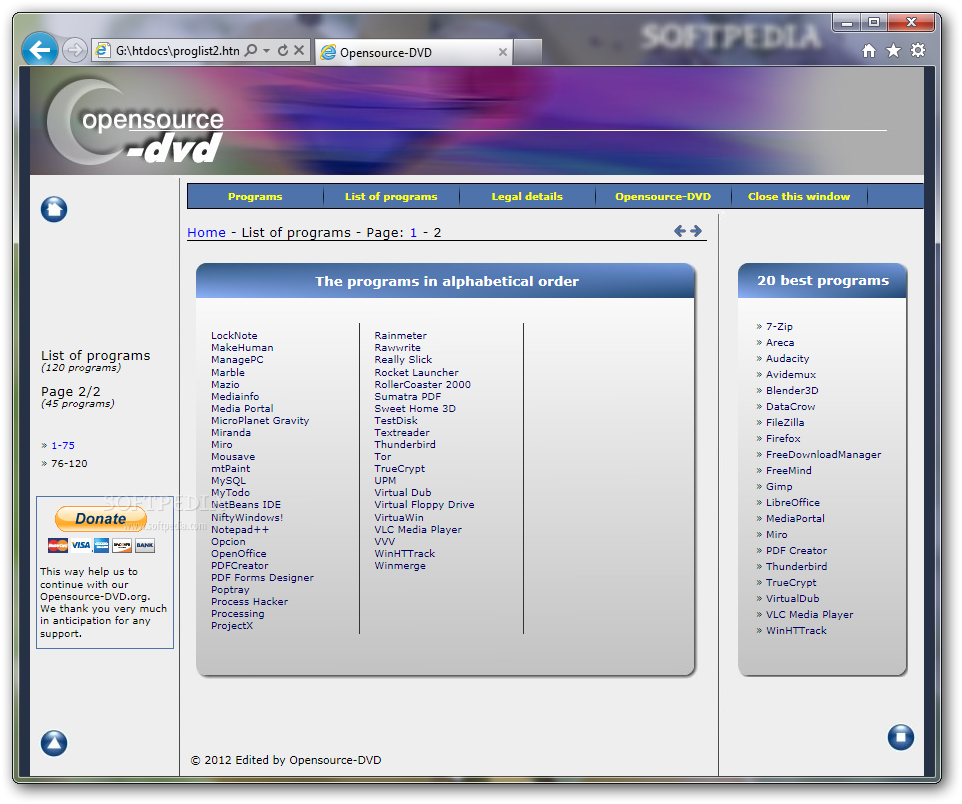The width and height of the screenshot is (962, 804).
Task: Click the payment cards image under Donate
Action: click(x=101, y=545)
